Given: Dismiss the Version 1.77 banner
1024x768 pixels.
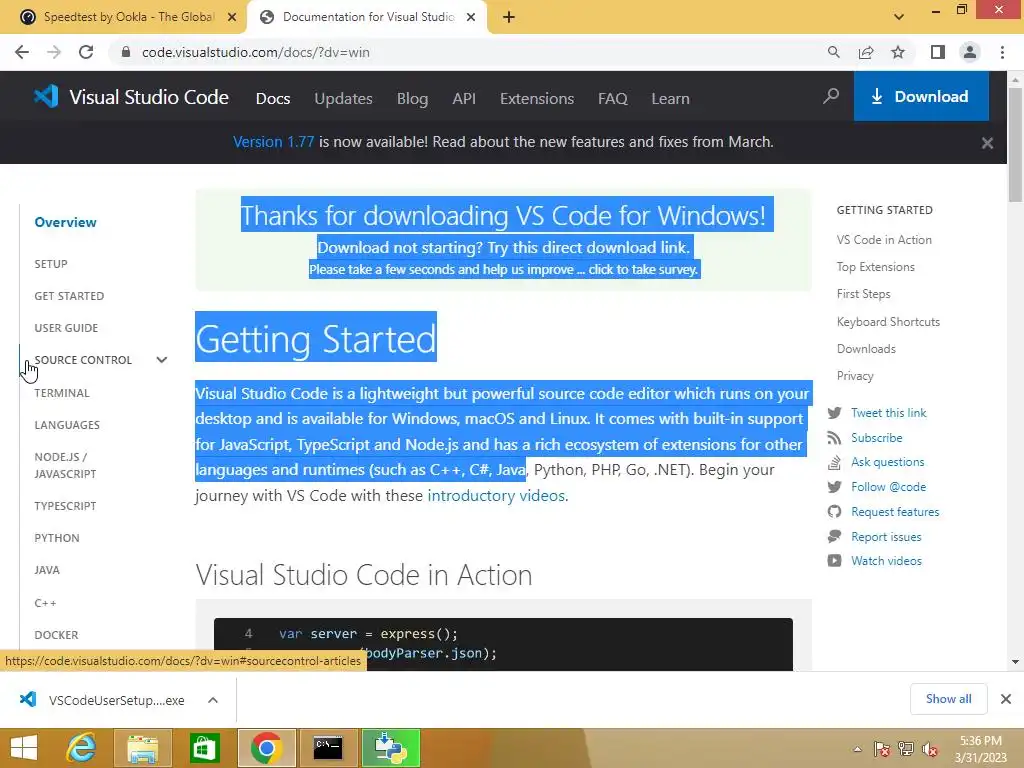Looking at the screenshot, I should coord(987,143).
